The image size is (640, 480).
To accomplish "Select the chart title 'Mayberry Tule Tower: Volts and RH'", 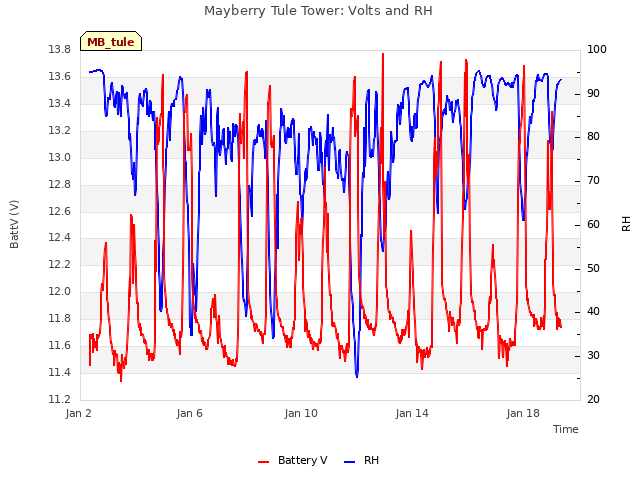I will click(318, 10).
